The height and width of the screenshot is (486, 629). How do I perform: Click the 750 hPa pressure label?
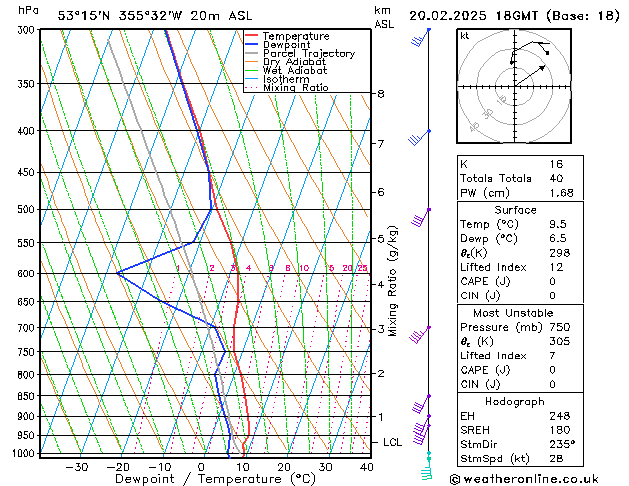[28, 352]
